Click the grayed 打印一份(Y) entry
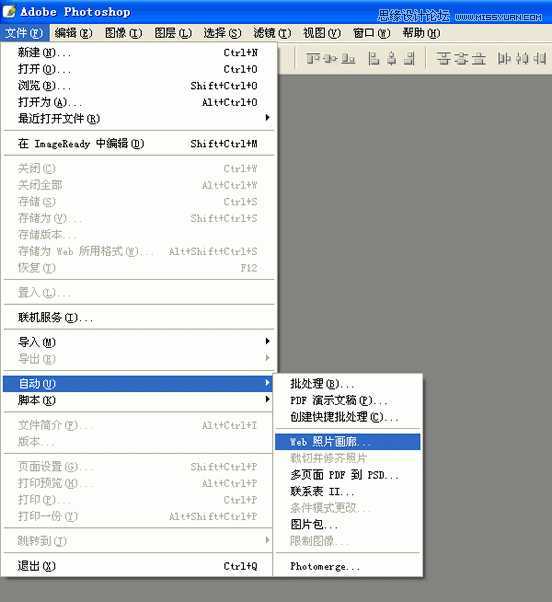This screenshot has height=602, width=552. point(137,516)
